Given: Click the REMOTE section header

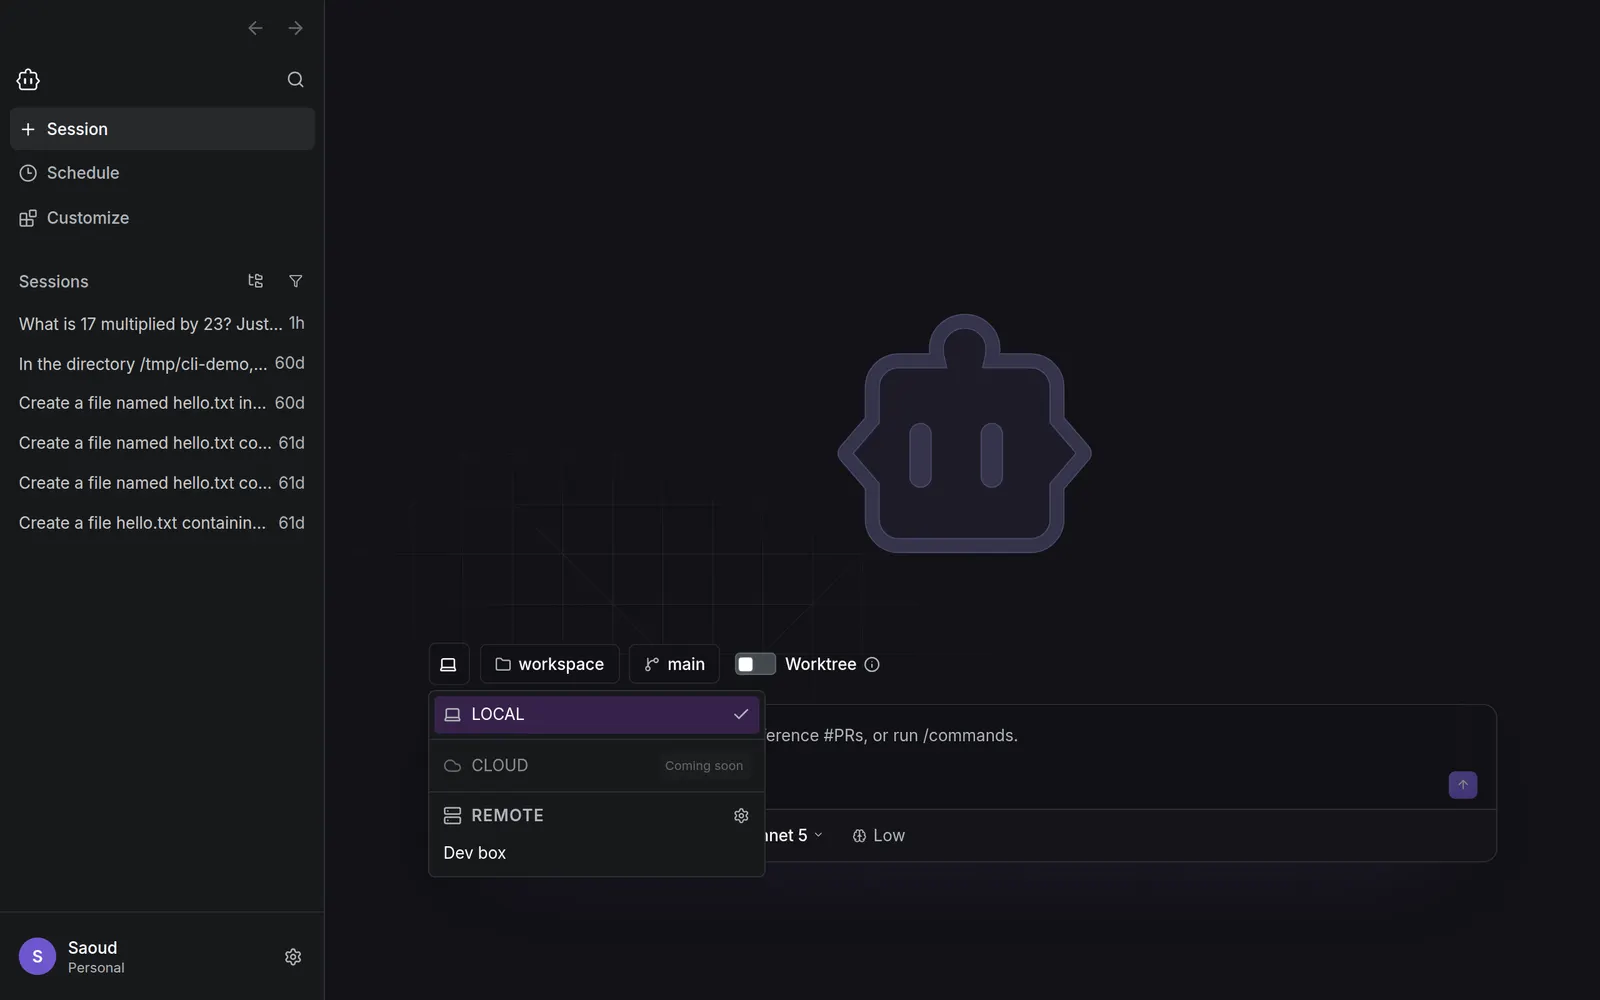Looking at the screenshot, I should click(x=507, y=816).
